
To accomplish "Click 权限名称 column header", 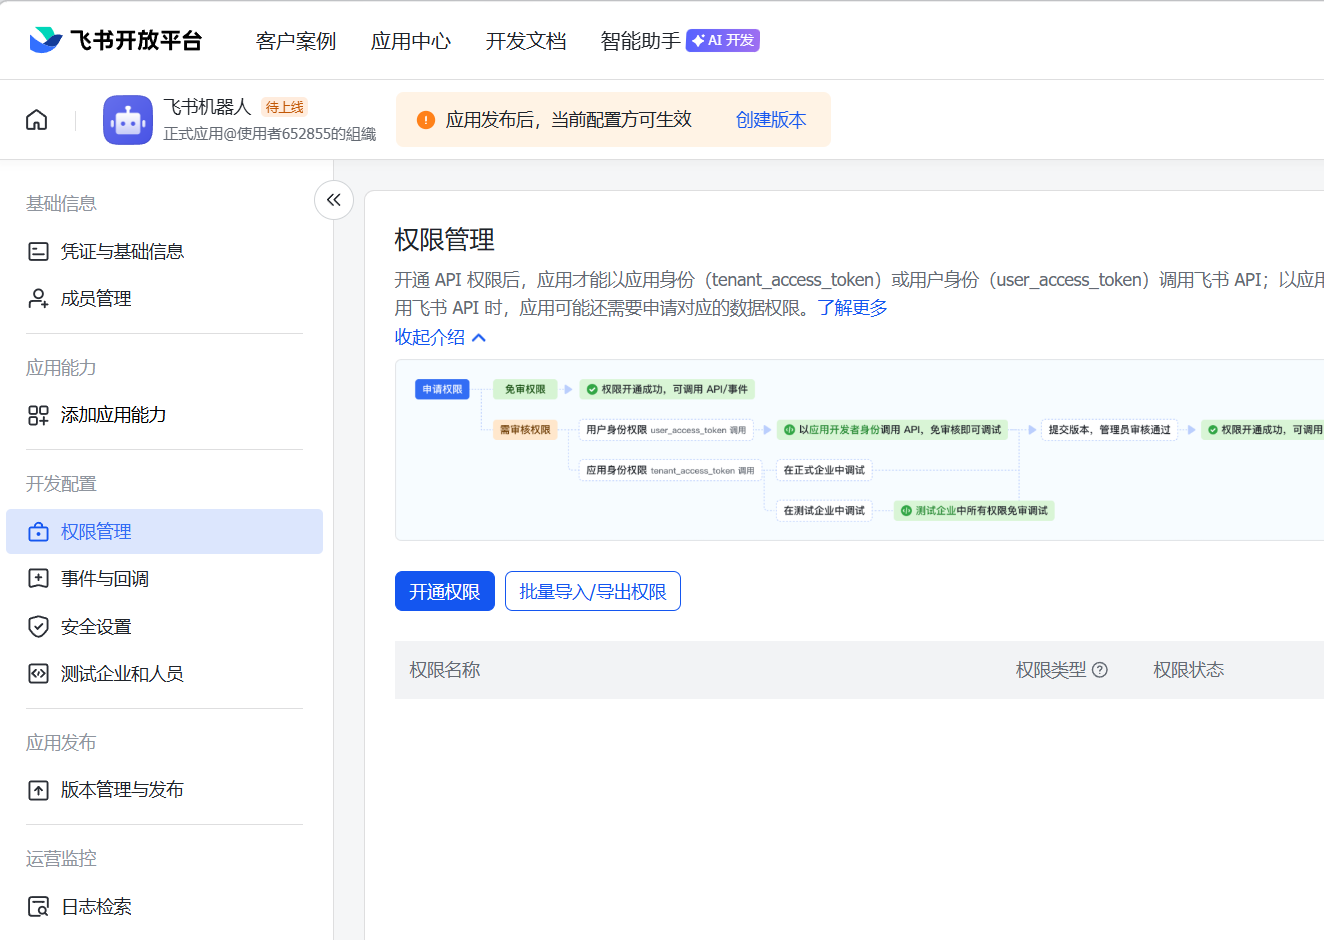I will (445, 670).
